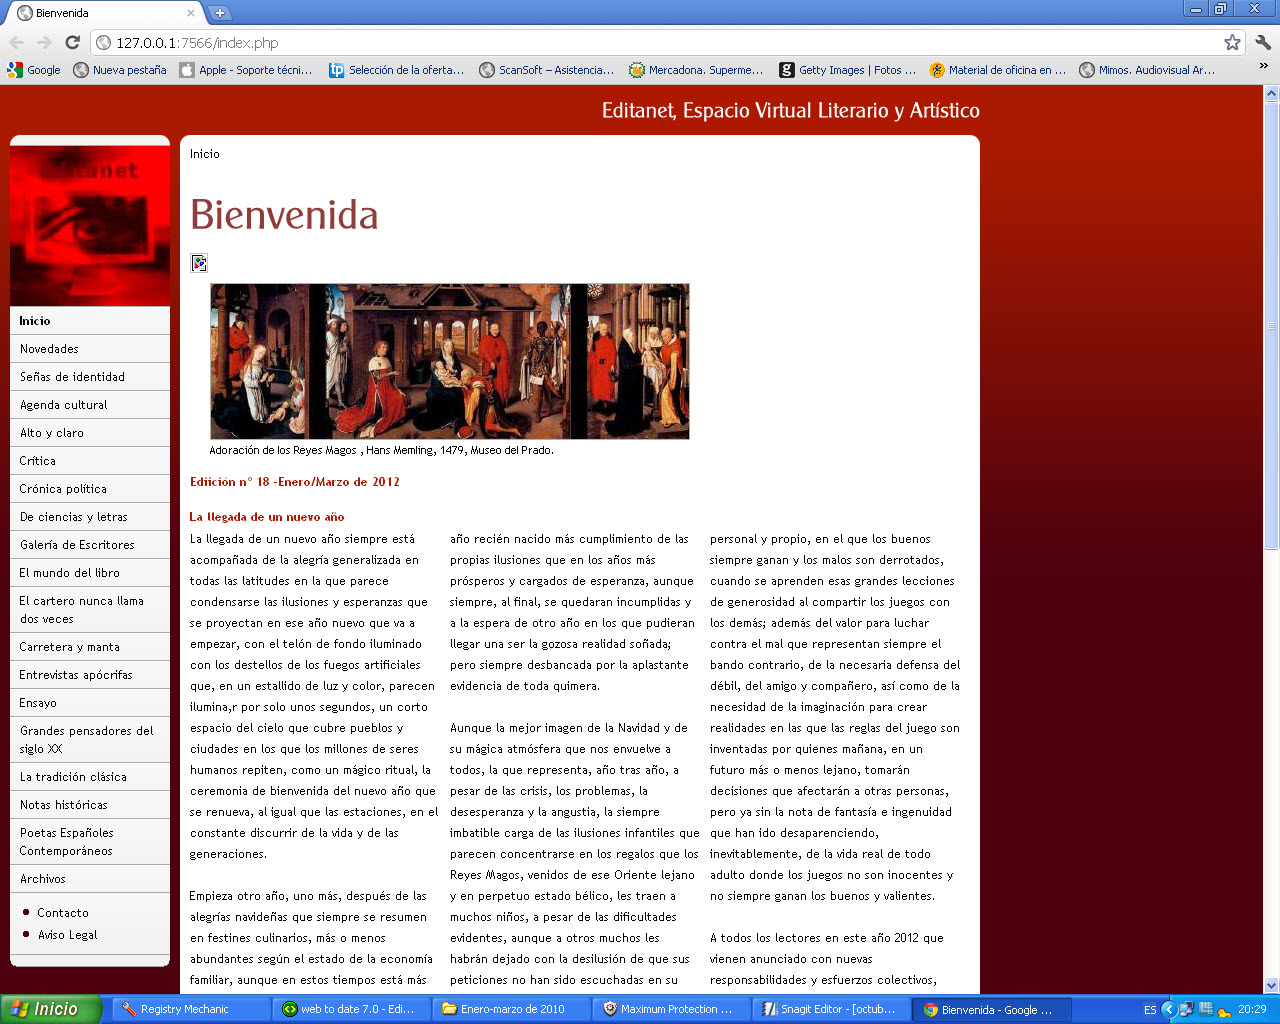
Task: Click the Edición nº 18 Enero/Marzo 2012 heading
Action: point(295,482)
